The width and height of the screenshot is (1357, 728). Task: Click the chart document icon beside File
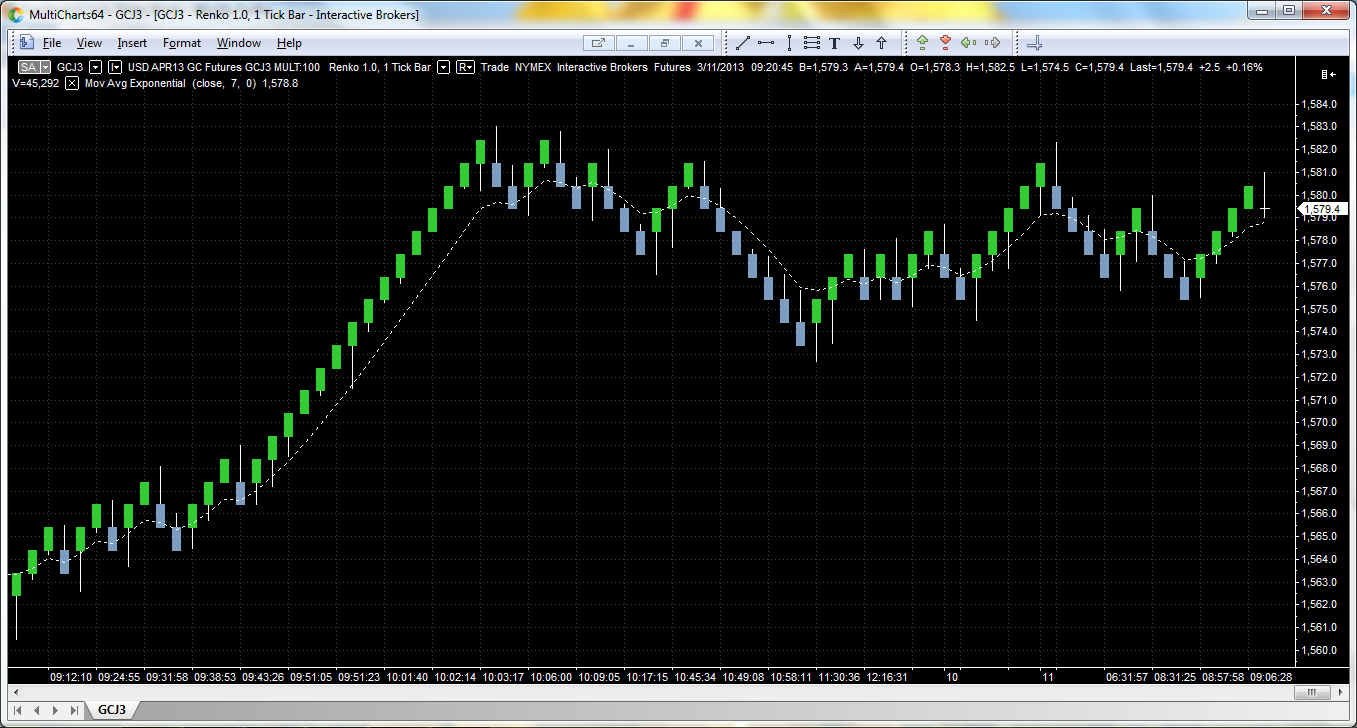25,43
